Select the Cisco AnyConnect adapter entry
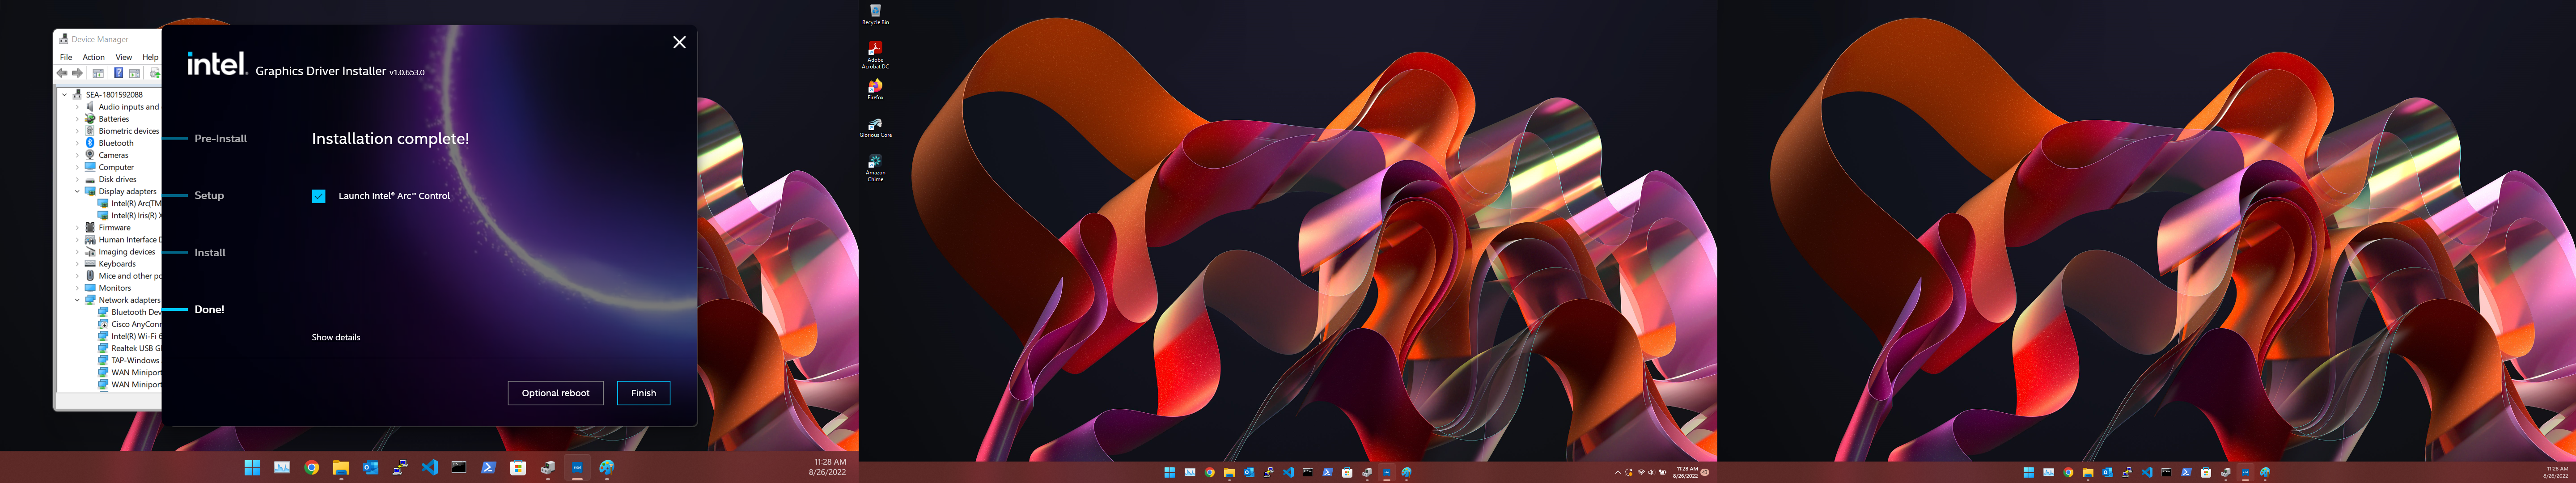 (x=129, y=324)
